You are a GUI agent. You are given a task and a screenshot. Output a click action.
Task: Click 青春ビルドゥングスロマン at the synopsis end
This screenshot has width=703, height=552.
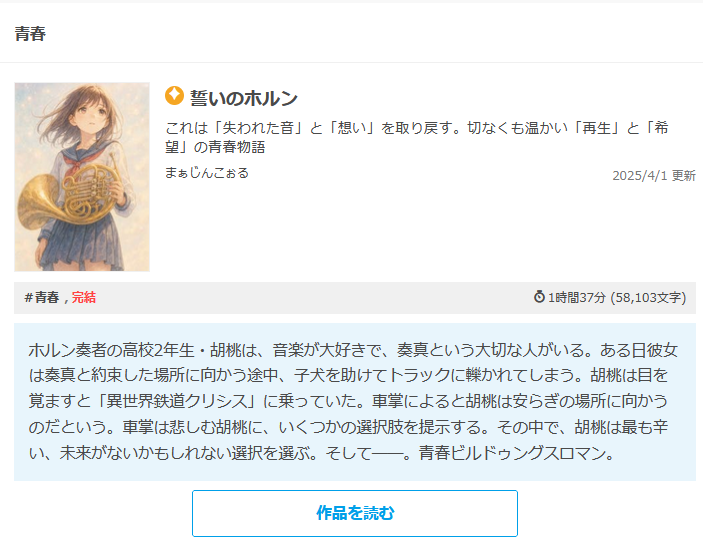512,453
